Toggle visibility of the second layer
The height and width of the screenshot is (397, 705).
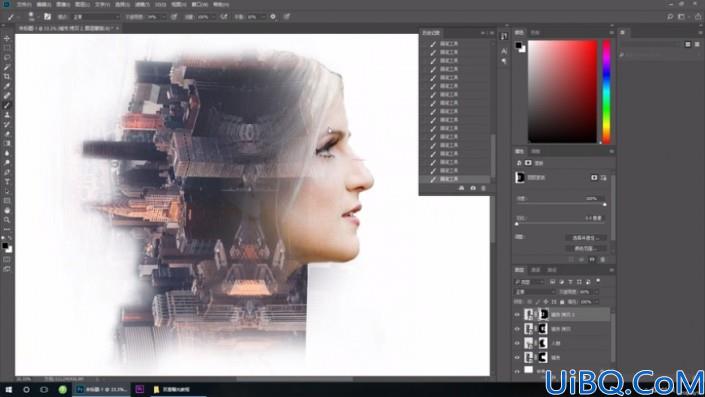pos(517,329)
